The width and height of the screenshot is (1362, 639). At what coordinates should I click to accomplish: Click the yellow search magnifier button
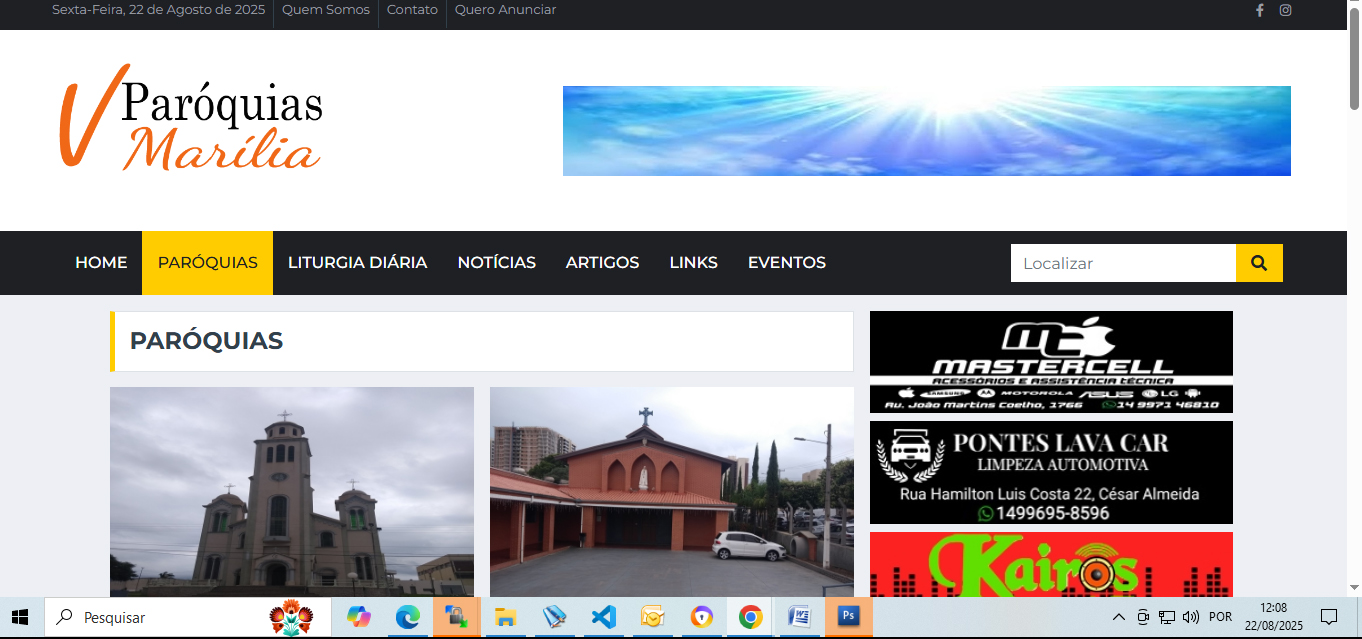[x=1259, y=263]
